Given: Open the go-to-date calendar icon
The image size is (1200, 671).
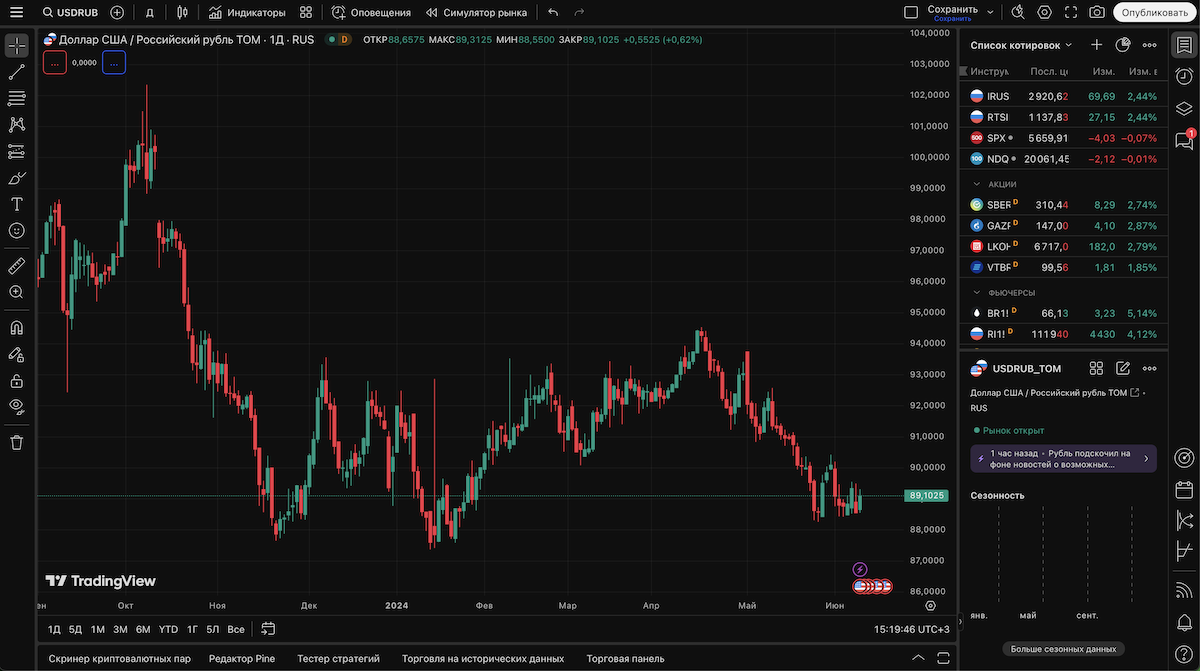Looking at the screenshot, I should (x=268, y=629).
